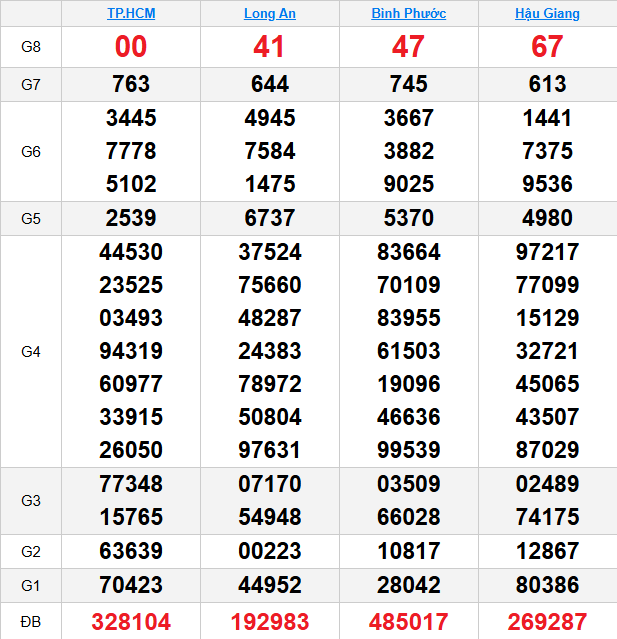
Task: Click the red G8 number 00
Action: 131,46
